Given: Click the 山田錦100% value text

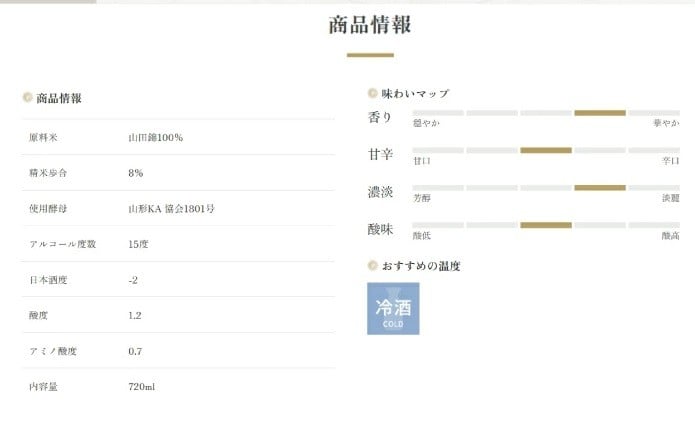Looking at the screenshot, I should (156, 136).
